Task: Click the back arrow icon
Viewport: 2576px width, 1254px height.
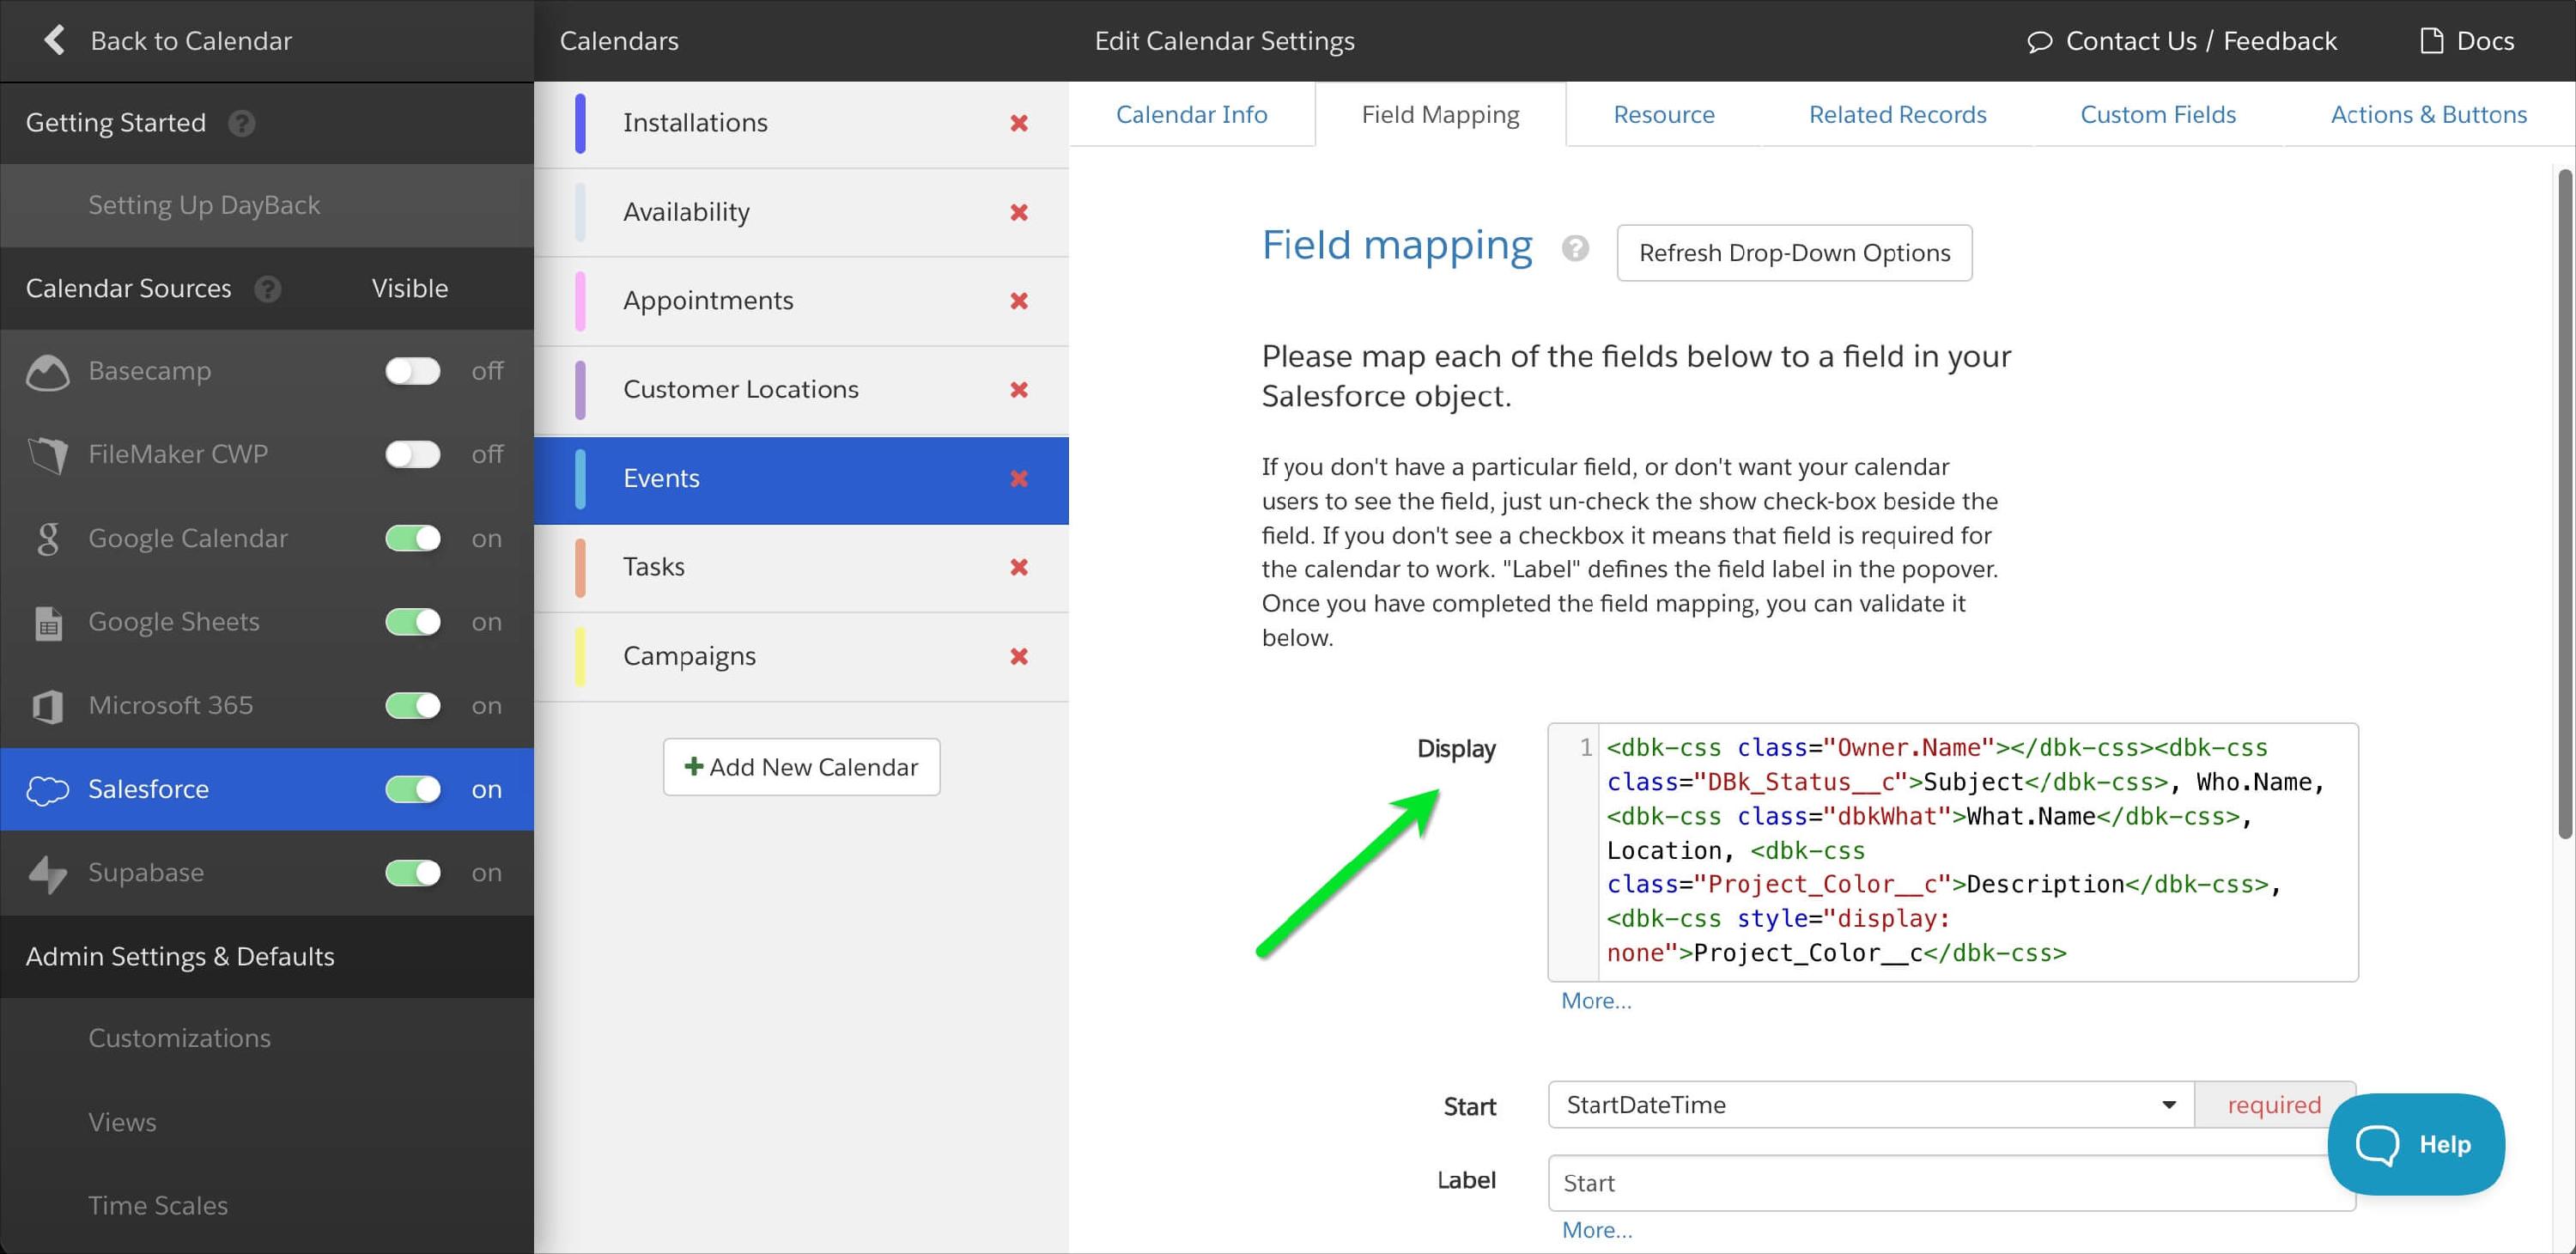Action: pos(54,40)
